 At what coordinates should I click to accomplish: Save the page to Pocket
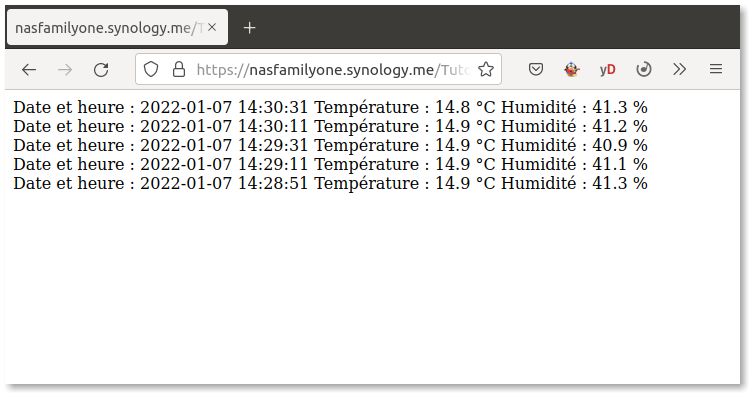pyautogui.click(x=536, y=69)
